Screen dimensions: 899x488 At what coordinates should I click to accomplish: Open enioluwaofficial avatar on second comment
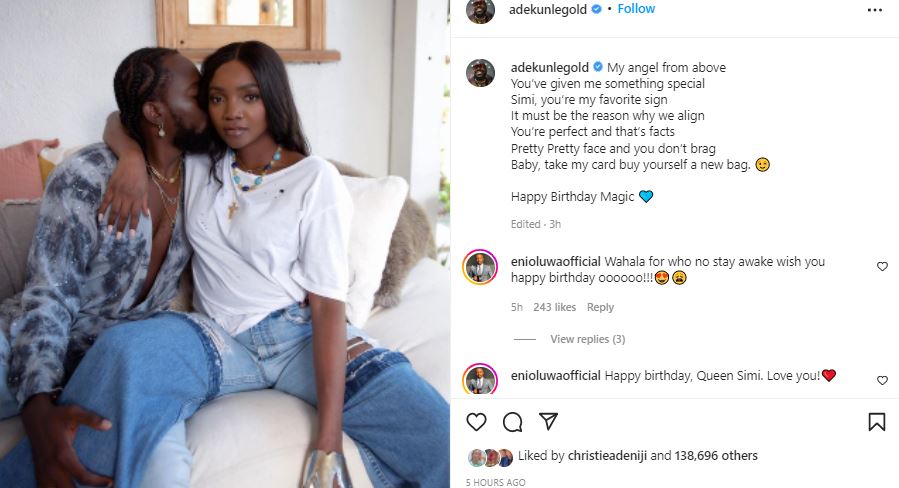point(480,380)
